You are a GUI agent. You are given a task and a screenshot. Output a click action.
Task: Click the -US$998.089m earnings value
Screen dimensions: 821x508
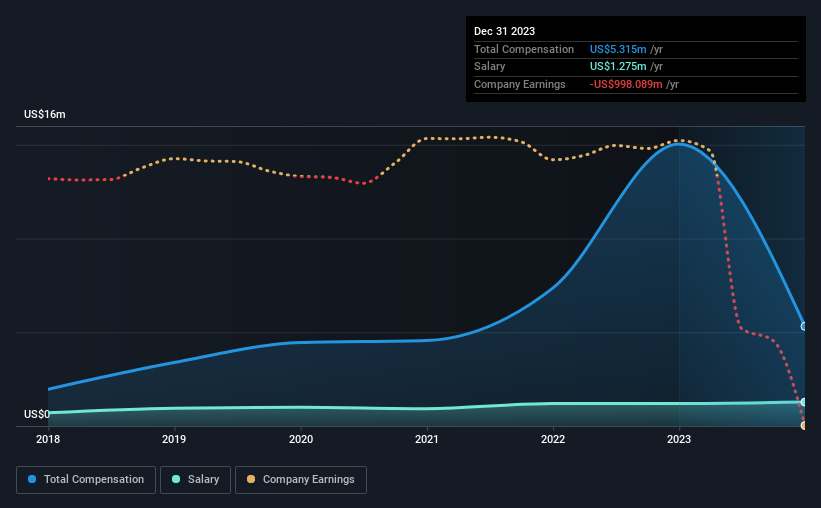pyautogui.click(x=626, y=84)
